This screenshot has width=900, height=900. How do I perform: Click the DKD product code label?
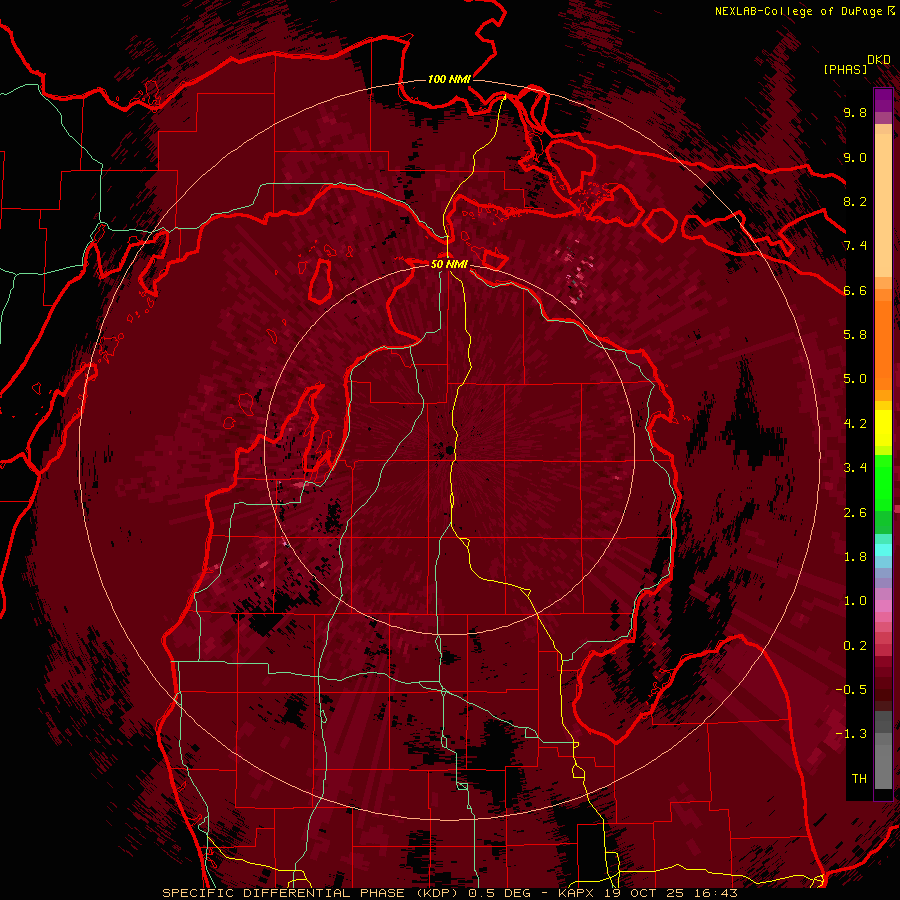pyautogui.click(x=879, y=59)
